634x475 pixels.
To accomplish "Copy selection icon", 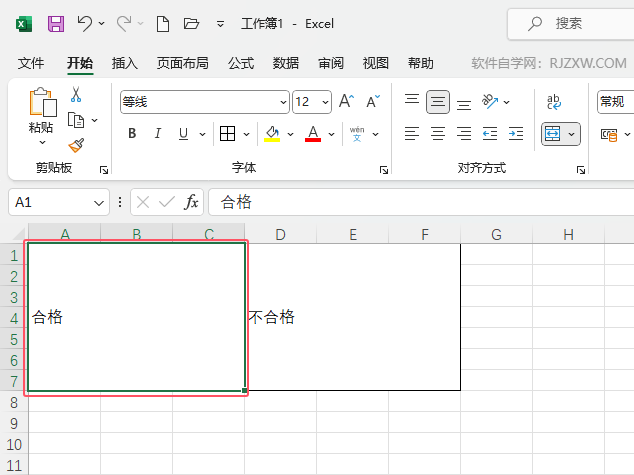I will [x=76, y=120].
